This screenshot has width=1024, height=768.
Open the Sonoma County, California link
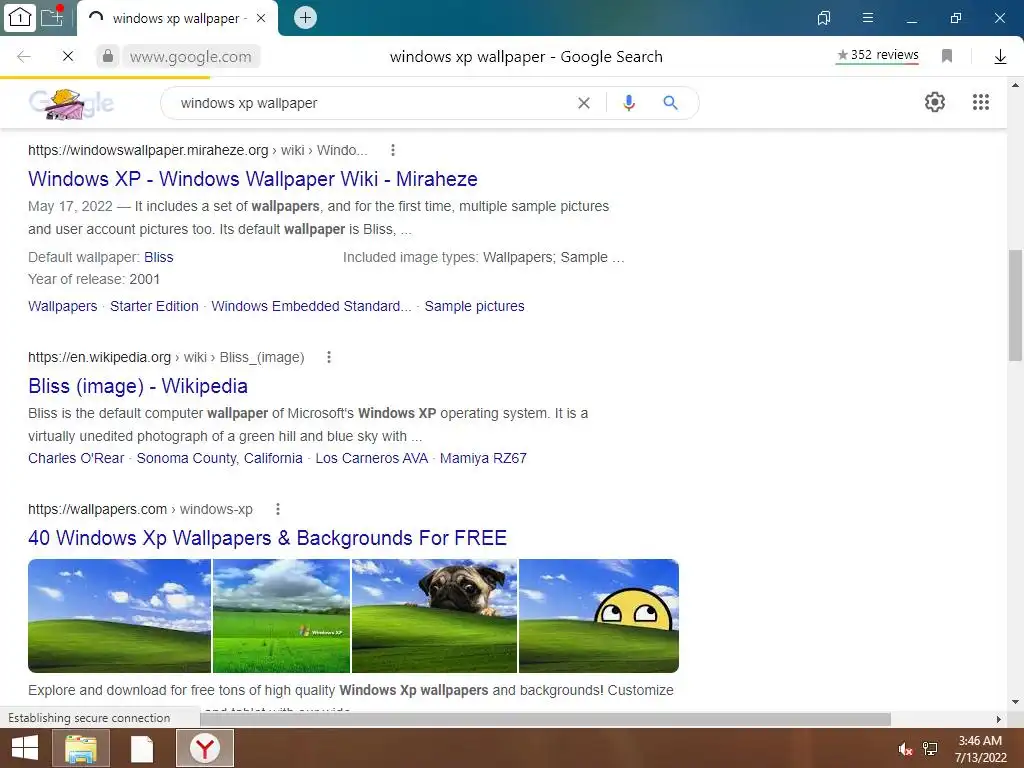(219, 458)
